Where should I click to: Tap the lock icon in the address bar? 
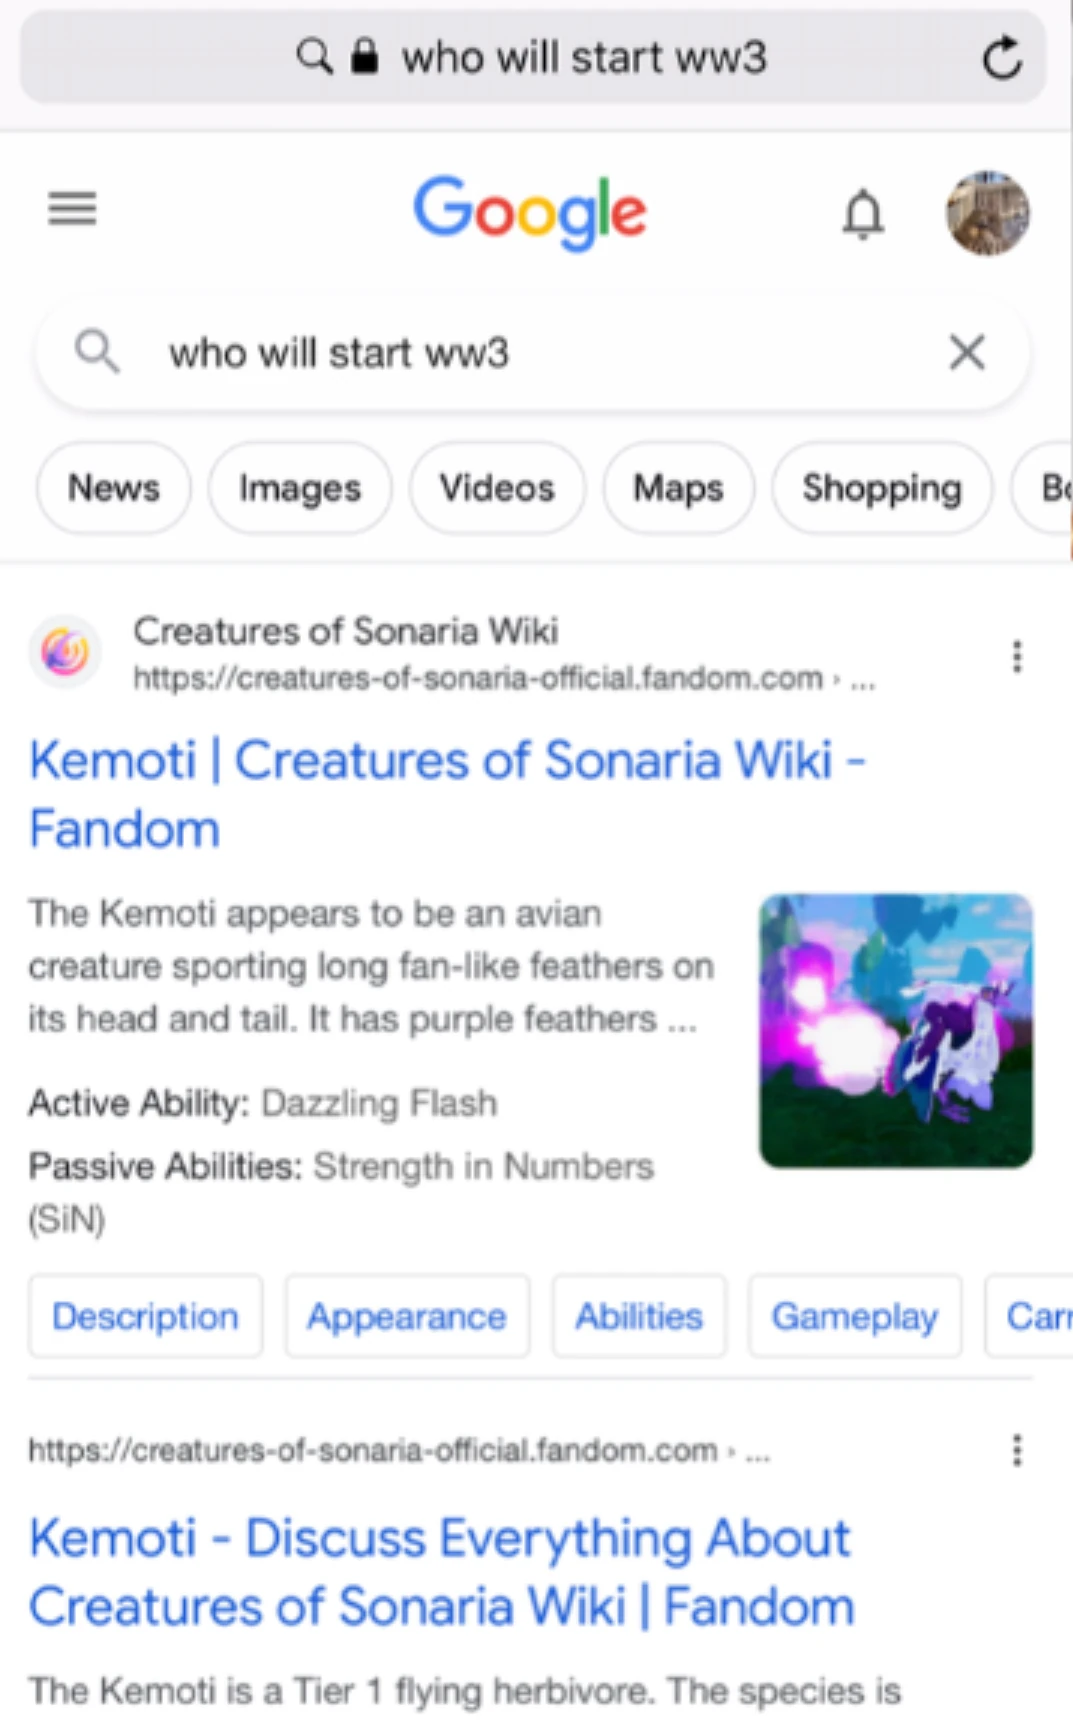click(365, 57)
